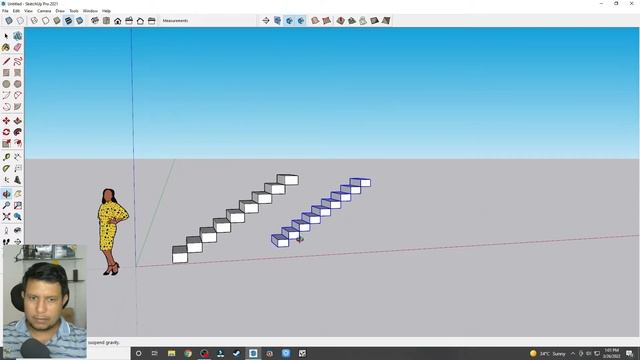
Task: Choose the Position Camera tool
Action: [x=6, y=231]
